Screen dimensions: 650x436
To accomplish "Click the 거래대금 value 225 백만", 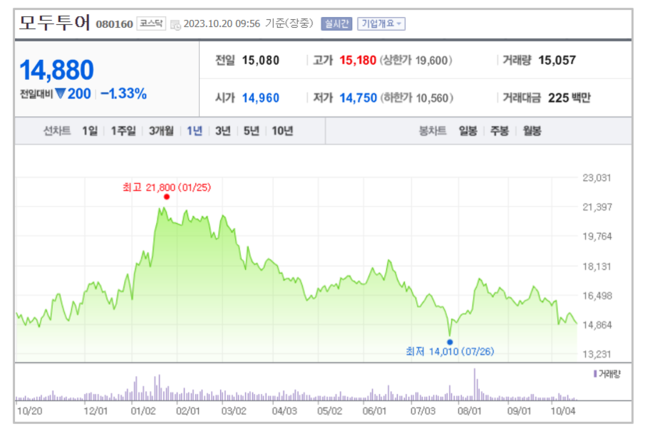I will pos(569,98).
